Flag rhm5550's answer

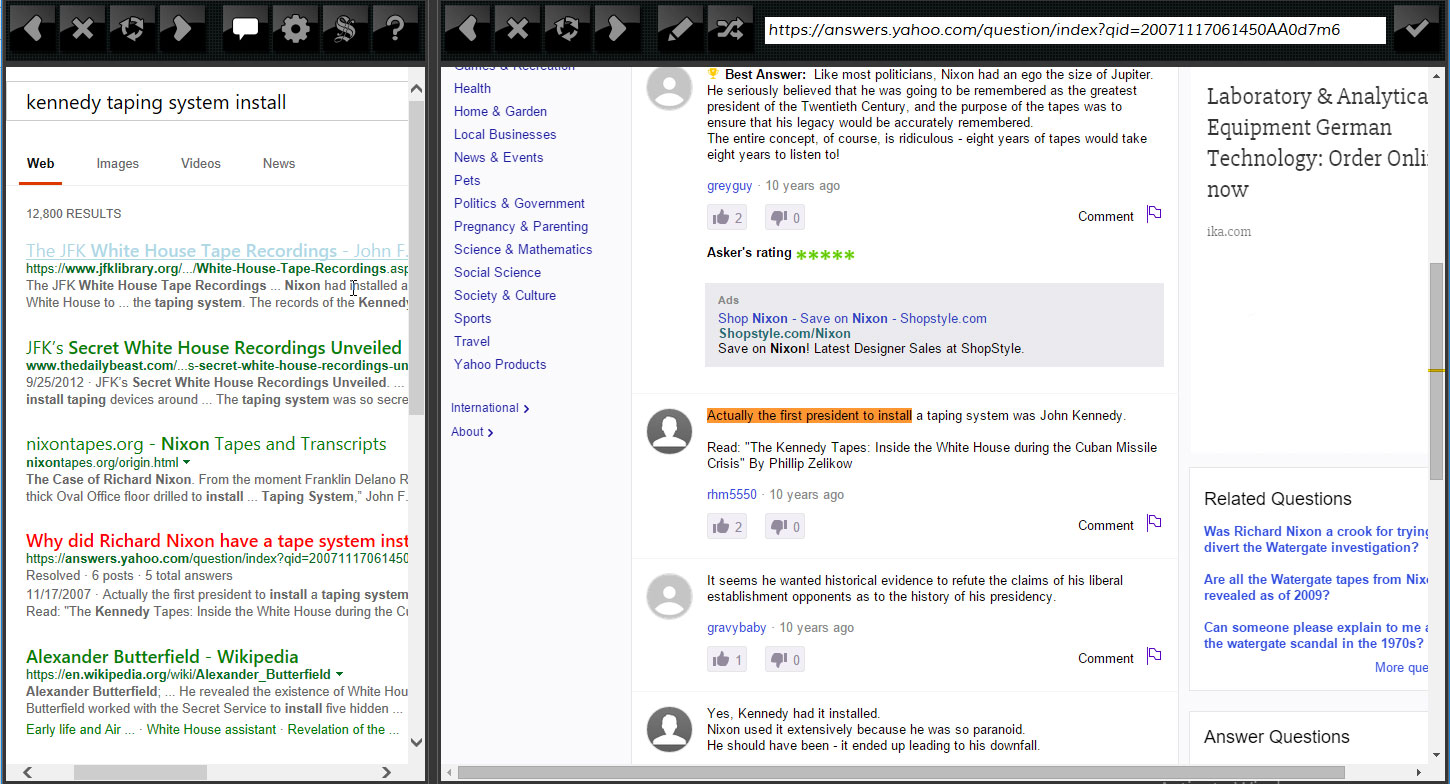point(1154,523)
